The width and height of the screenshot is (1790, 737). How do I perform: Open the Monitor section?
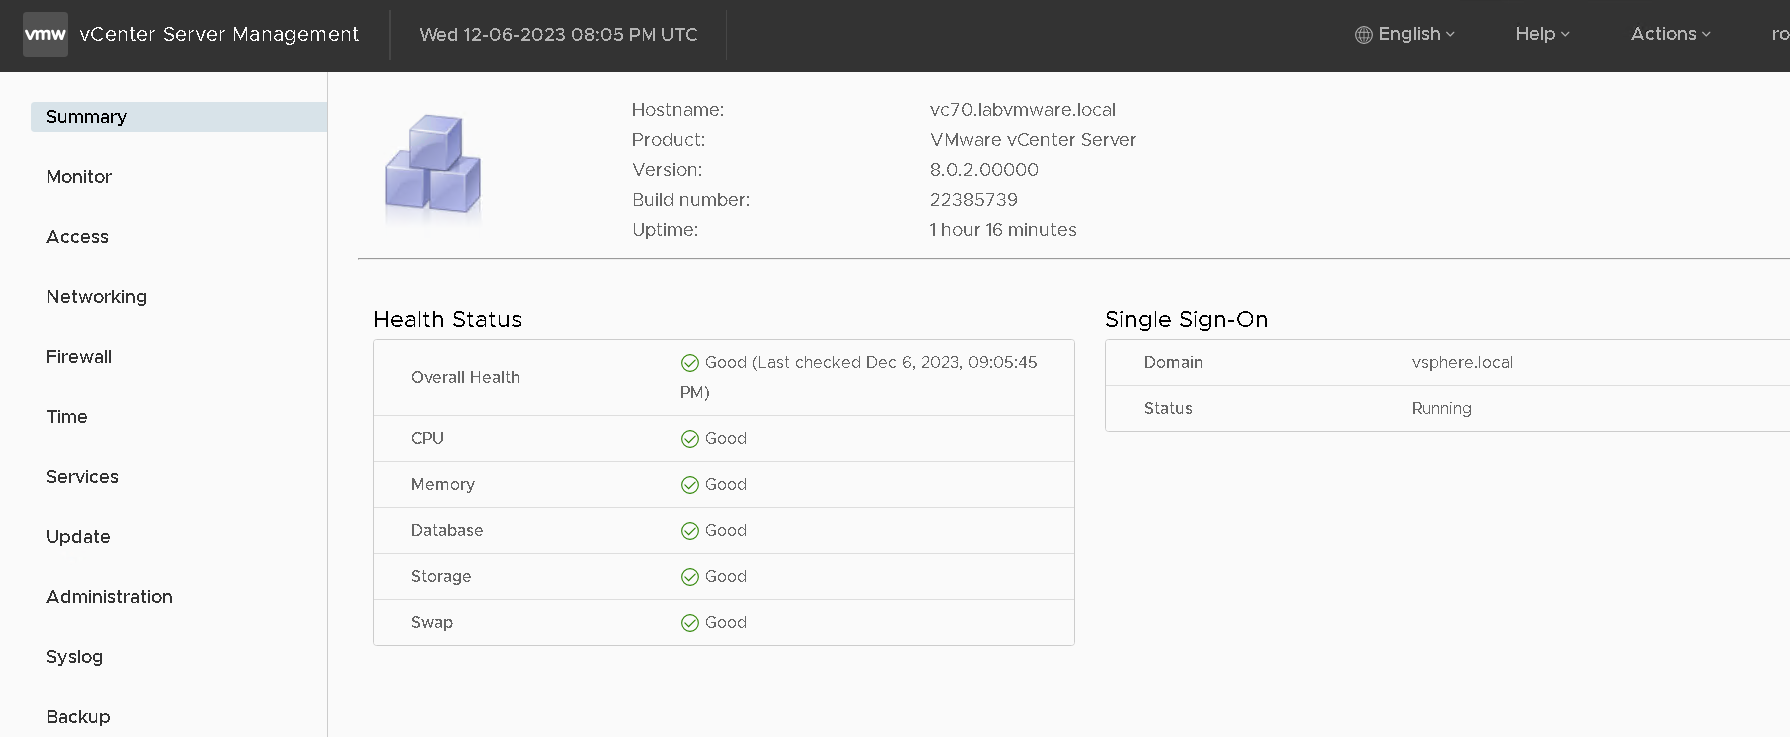(79, 177)
